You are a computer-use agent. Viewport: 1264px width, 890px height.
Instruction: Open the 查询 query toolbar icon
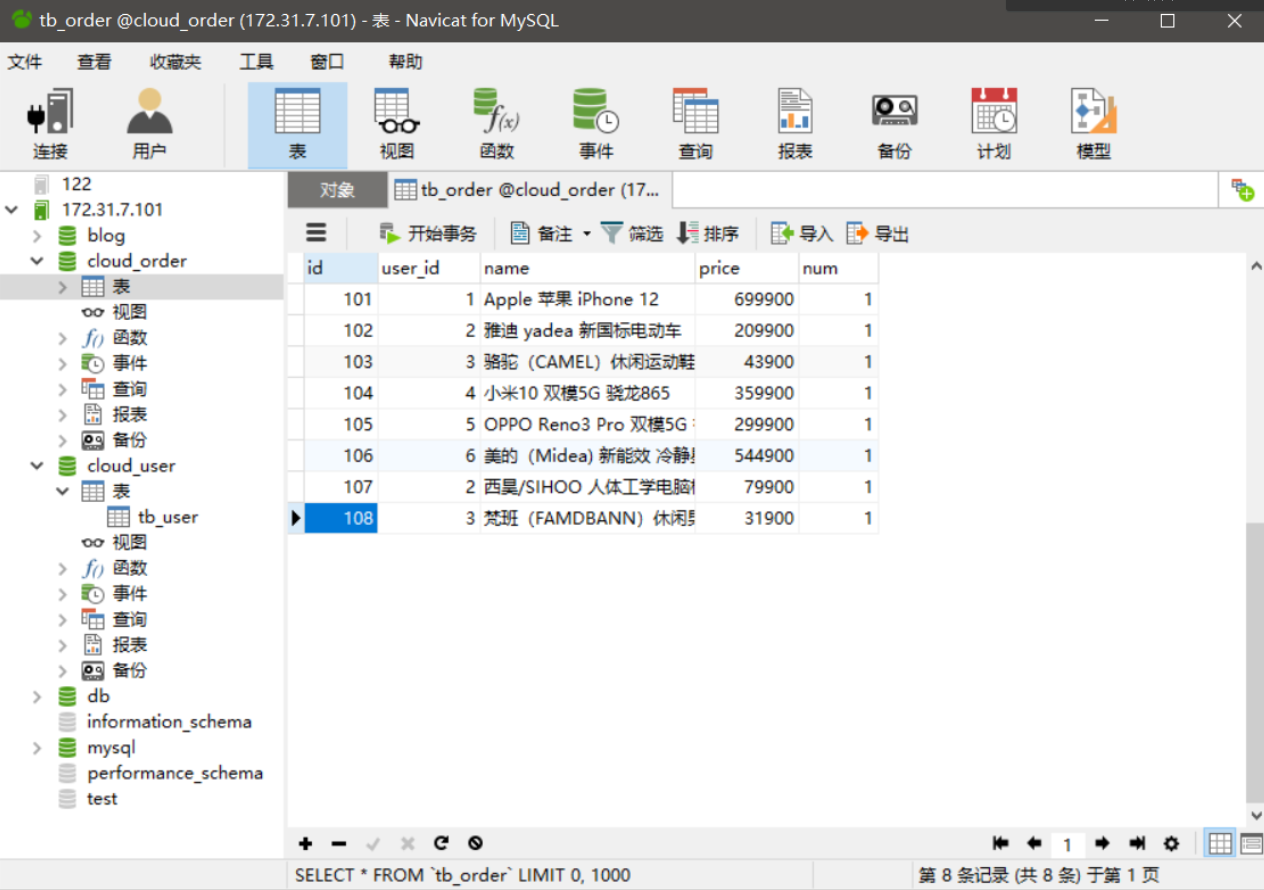(x=696, y=125)
